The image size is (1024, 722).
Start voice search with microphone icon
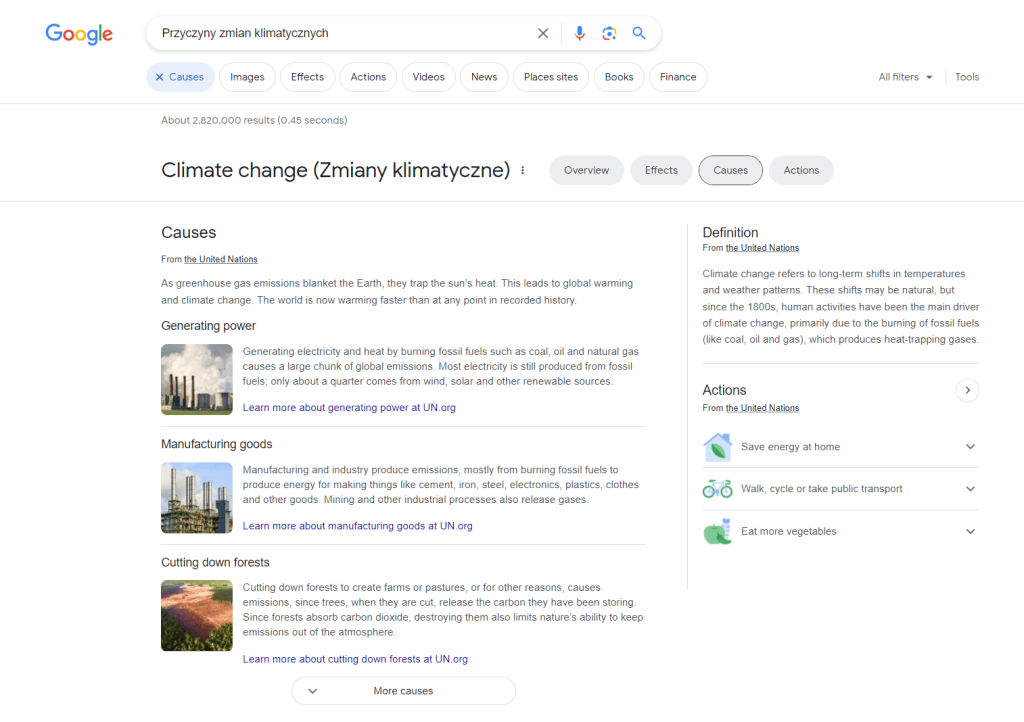(579, 33)
